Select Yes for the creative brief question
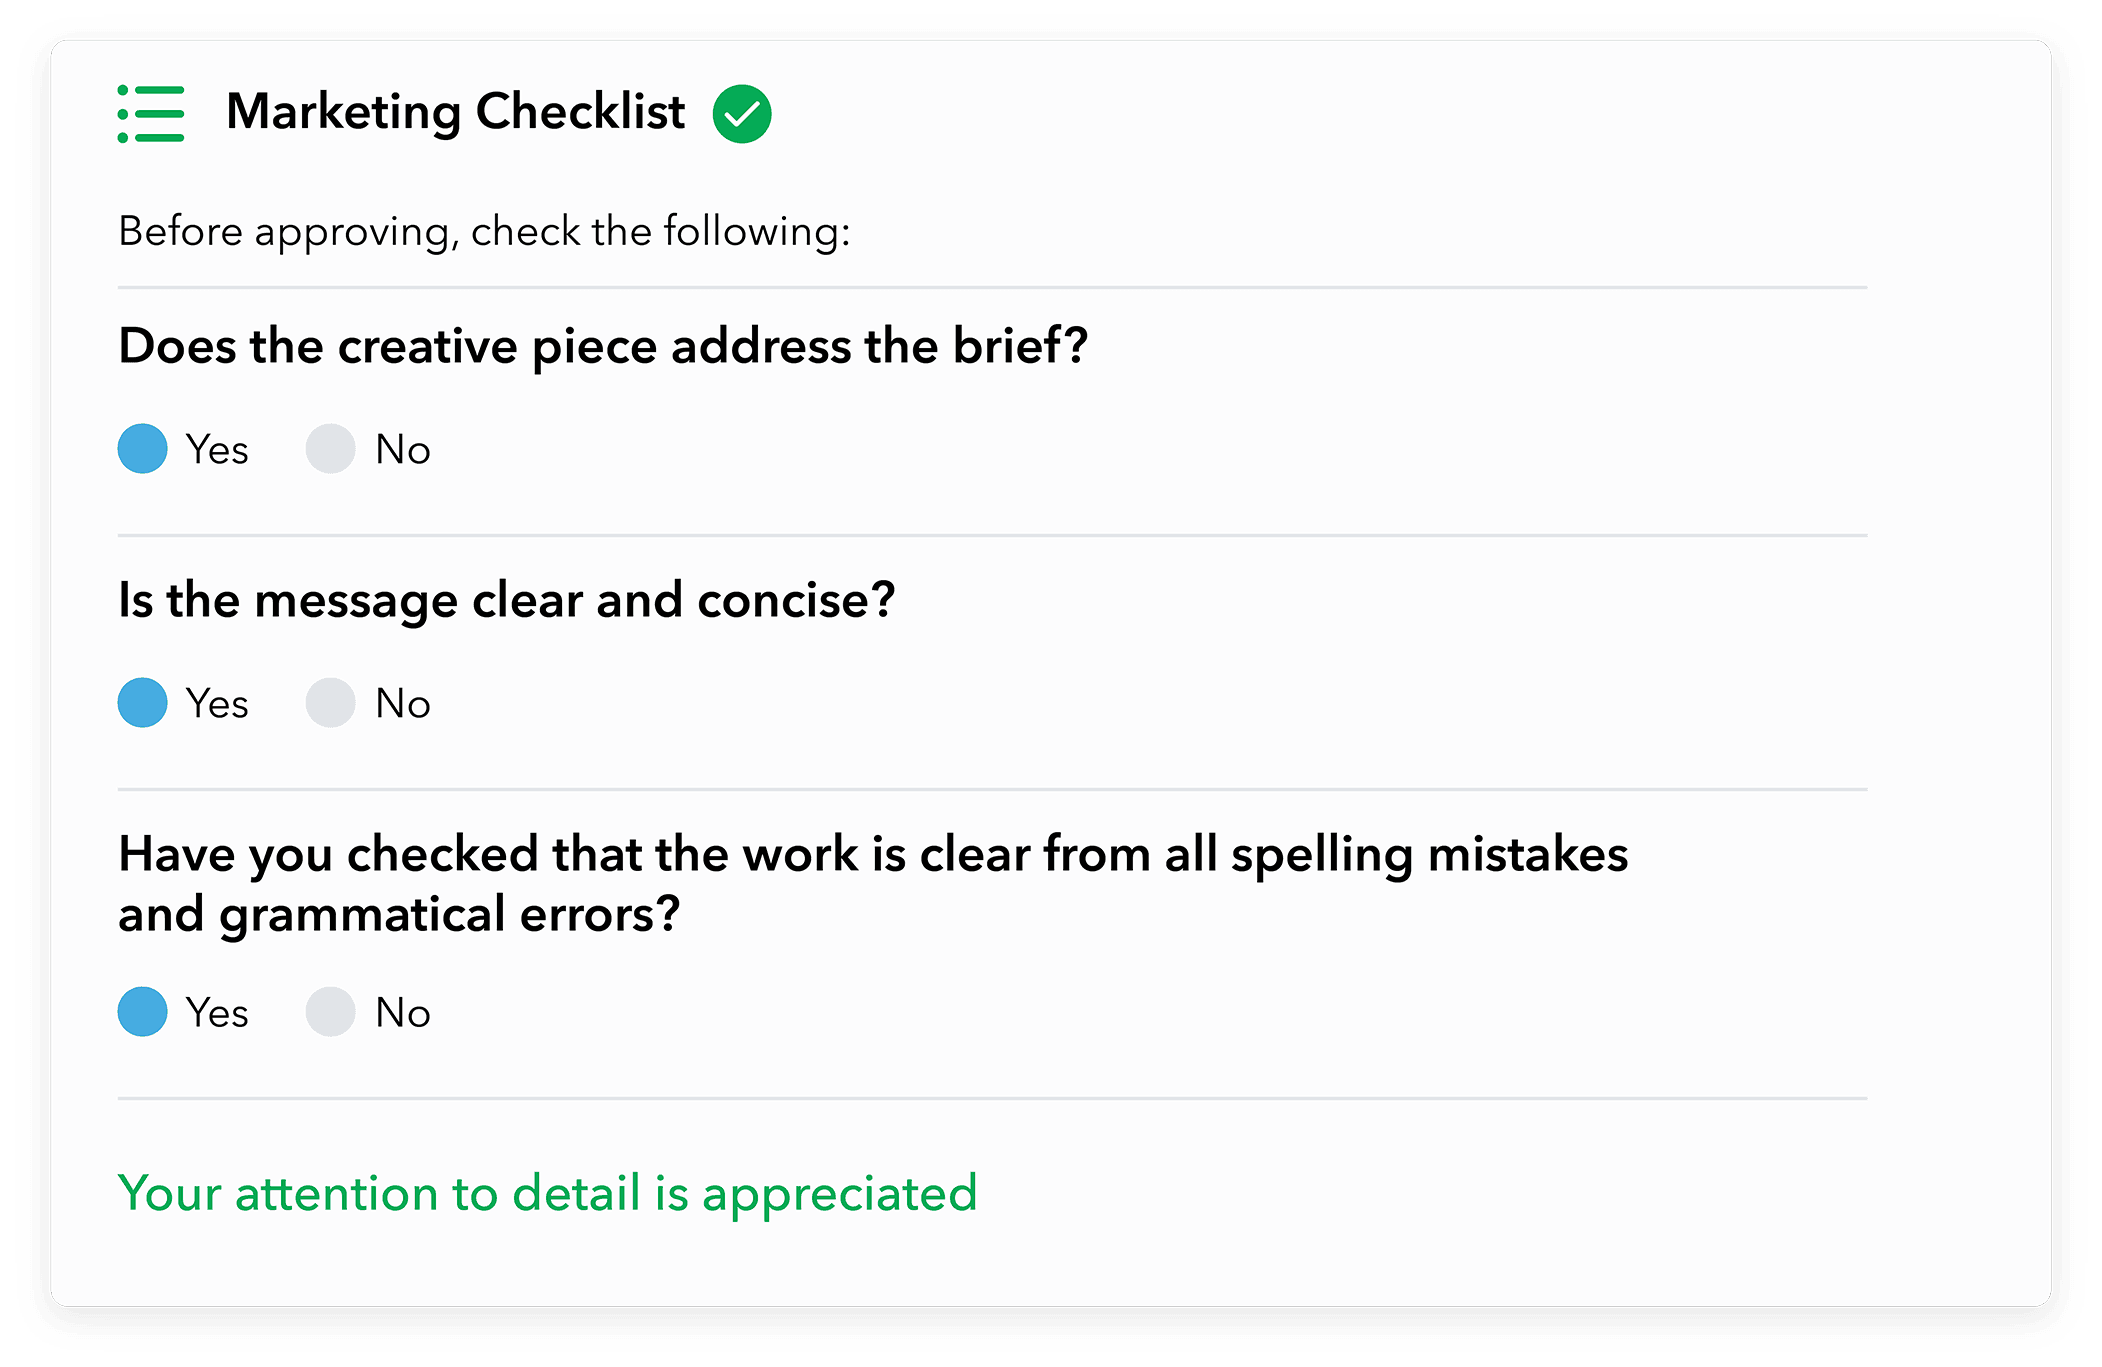Image resolution: width=2102 pixels, height=1367 pixels. point(143,449)
